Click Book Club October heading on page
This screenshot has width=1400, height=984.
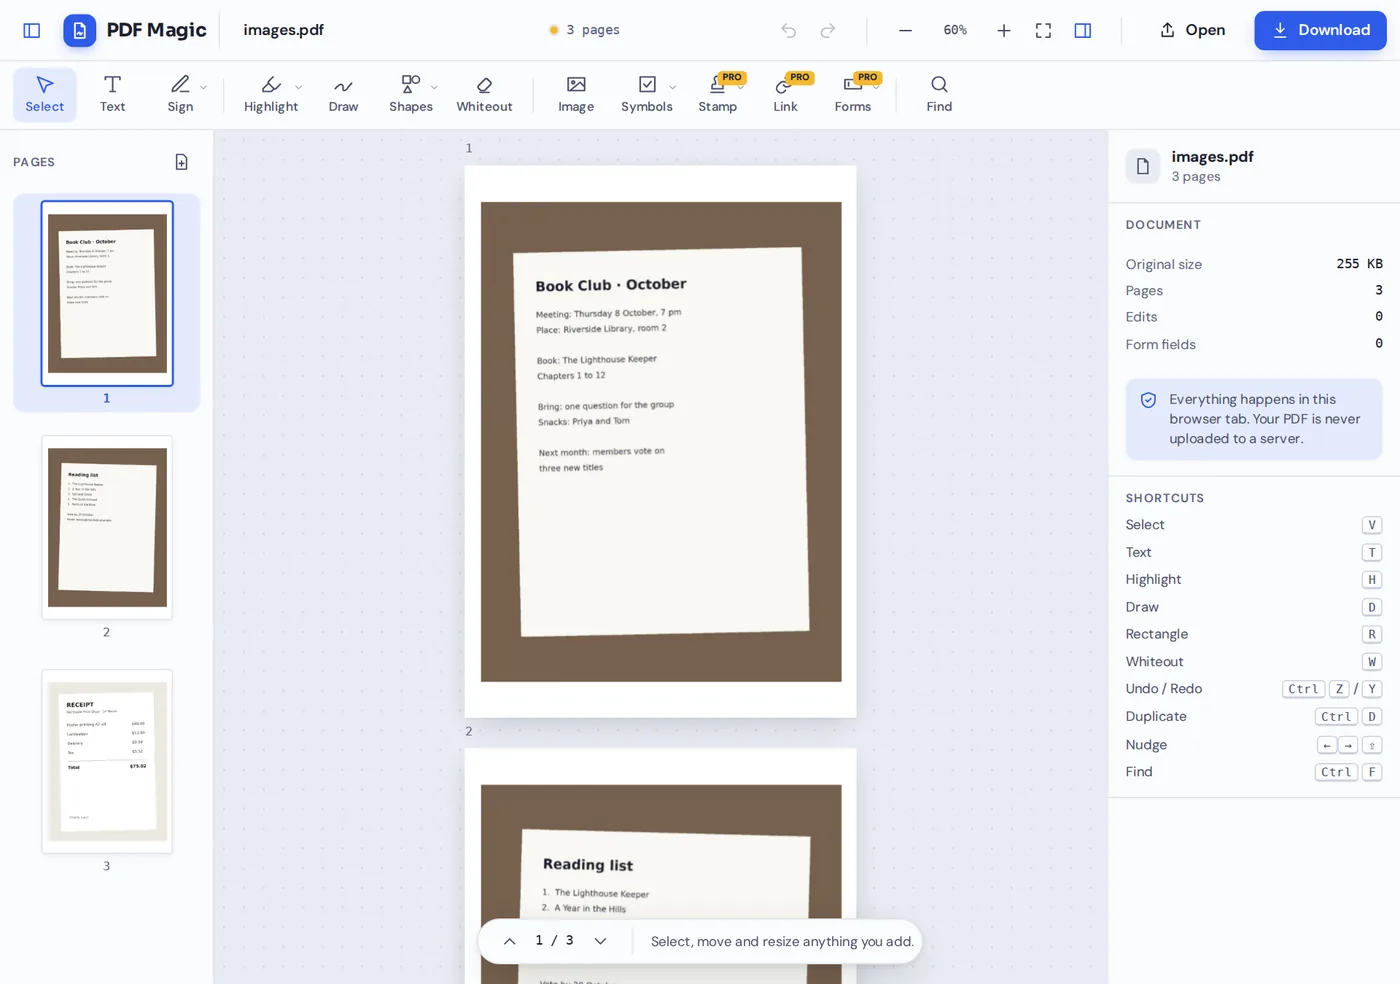[611, 285]
